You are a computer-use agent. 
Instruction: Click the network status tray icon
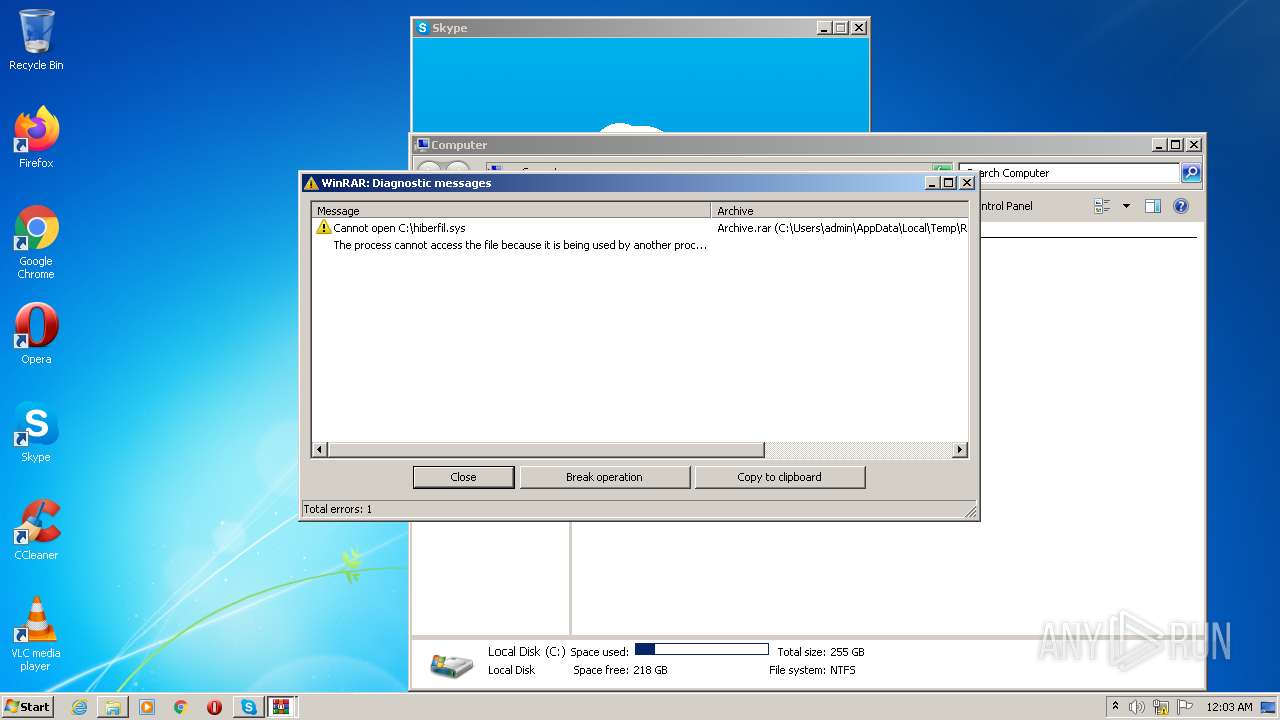(1161, 707)
